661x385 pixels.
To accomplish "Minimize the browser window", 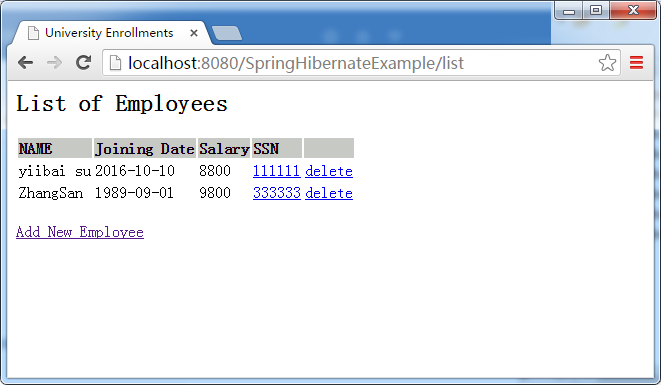I will 569,11.
